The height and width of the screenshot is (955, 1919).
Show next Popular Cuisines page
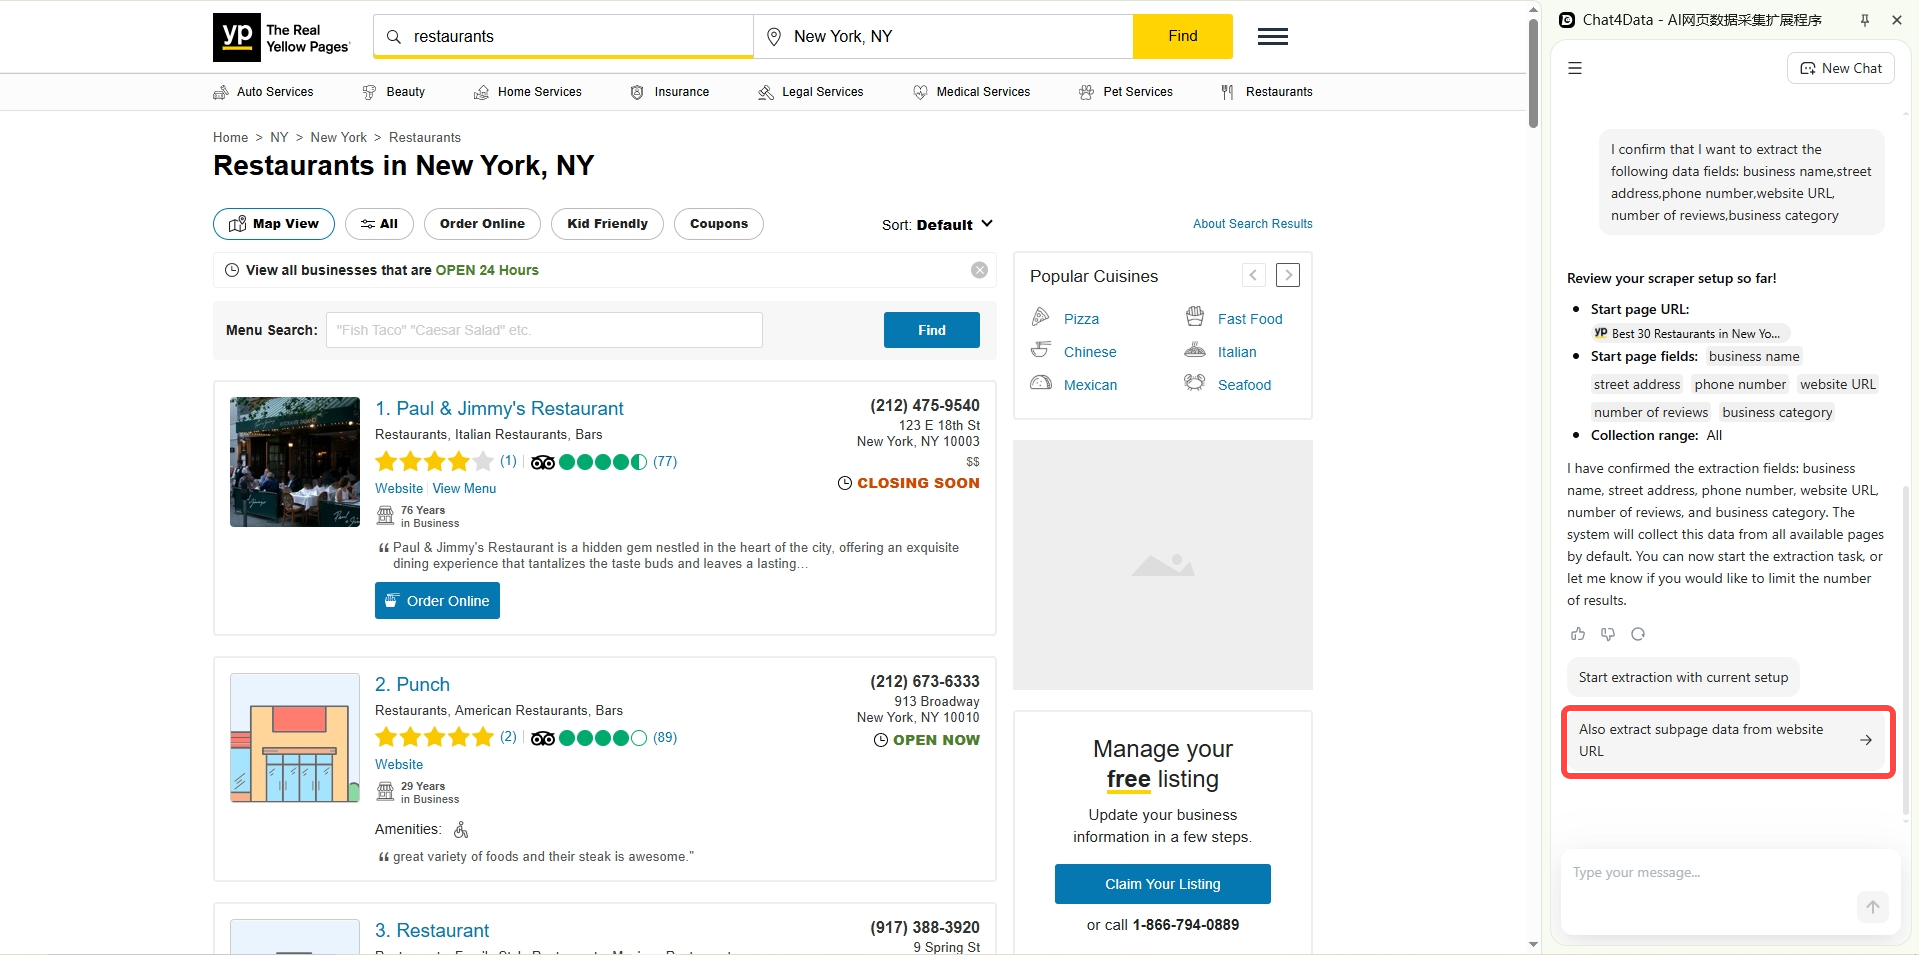[1287, 275]
